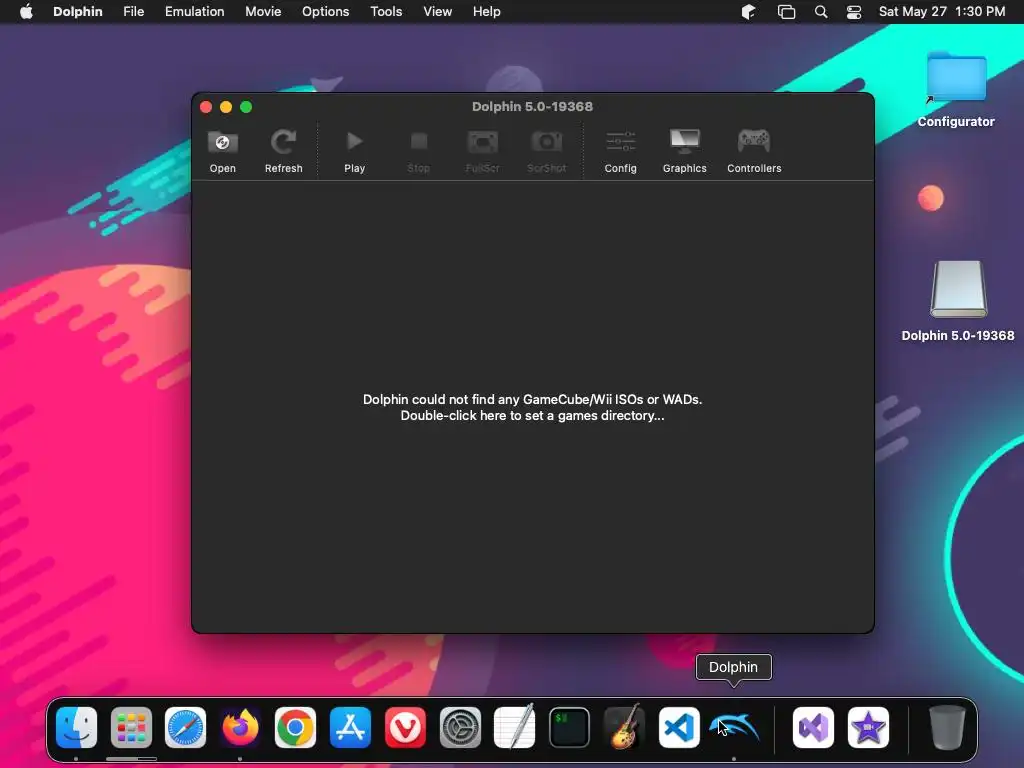Launch Vivaldi from the Dock
The width and height of the screenshot is (1024, 768).
click(405, 727)
